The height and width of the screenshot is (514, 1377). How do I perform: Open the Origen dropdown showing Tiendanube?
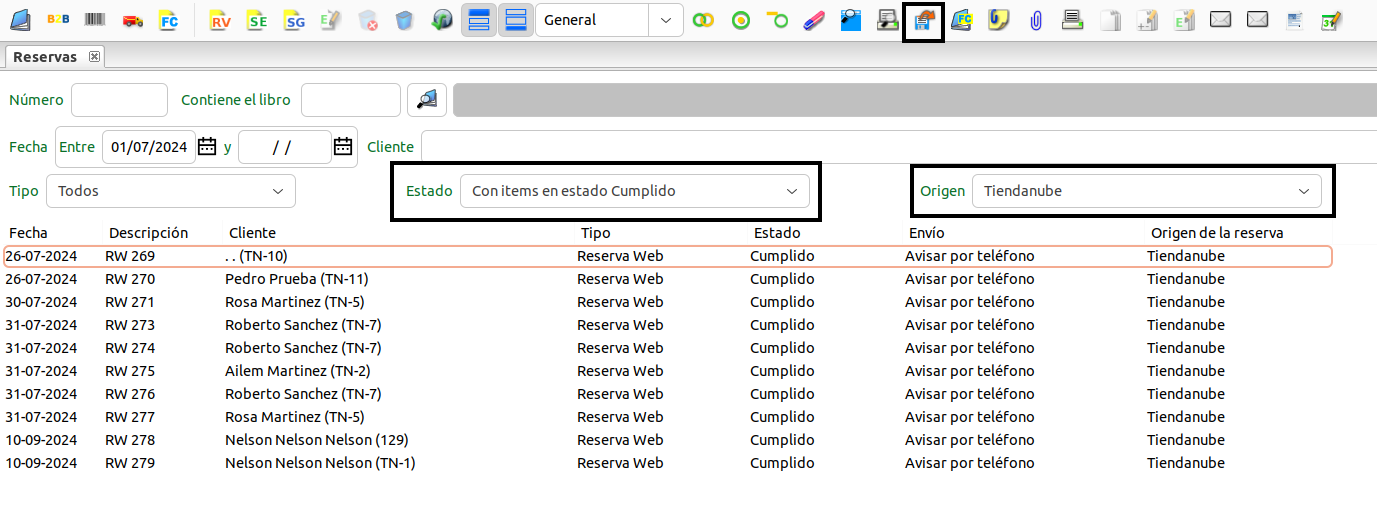[1146, 191]
